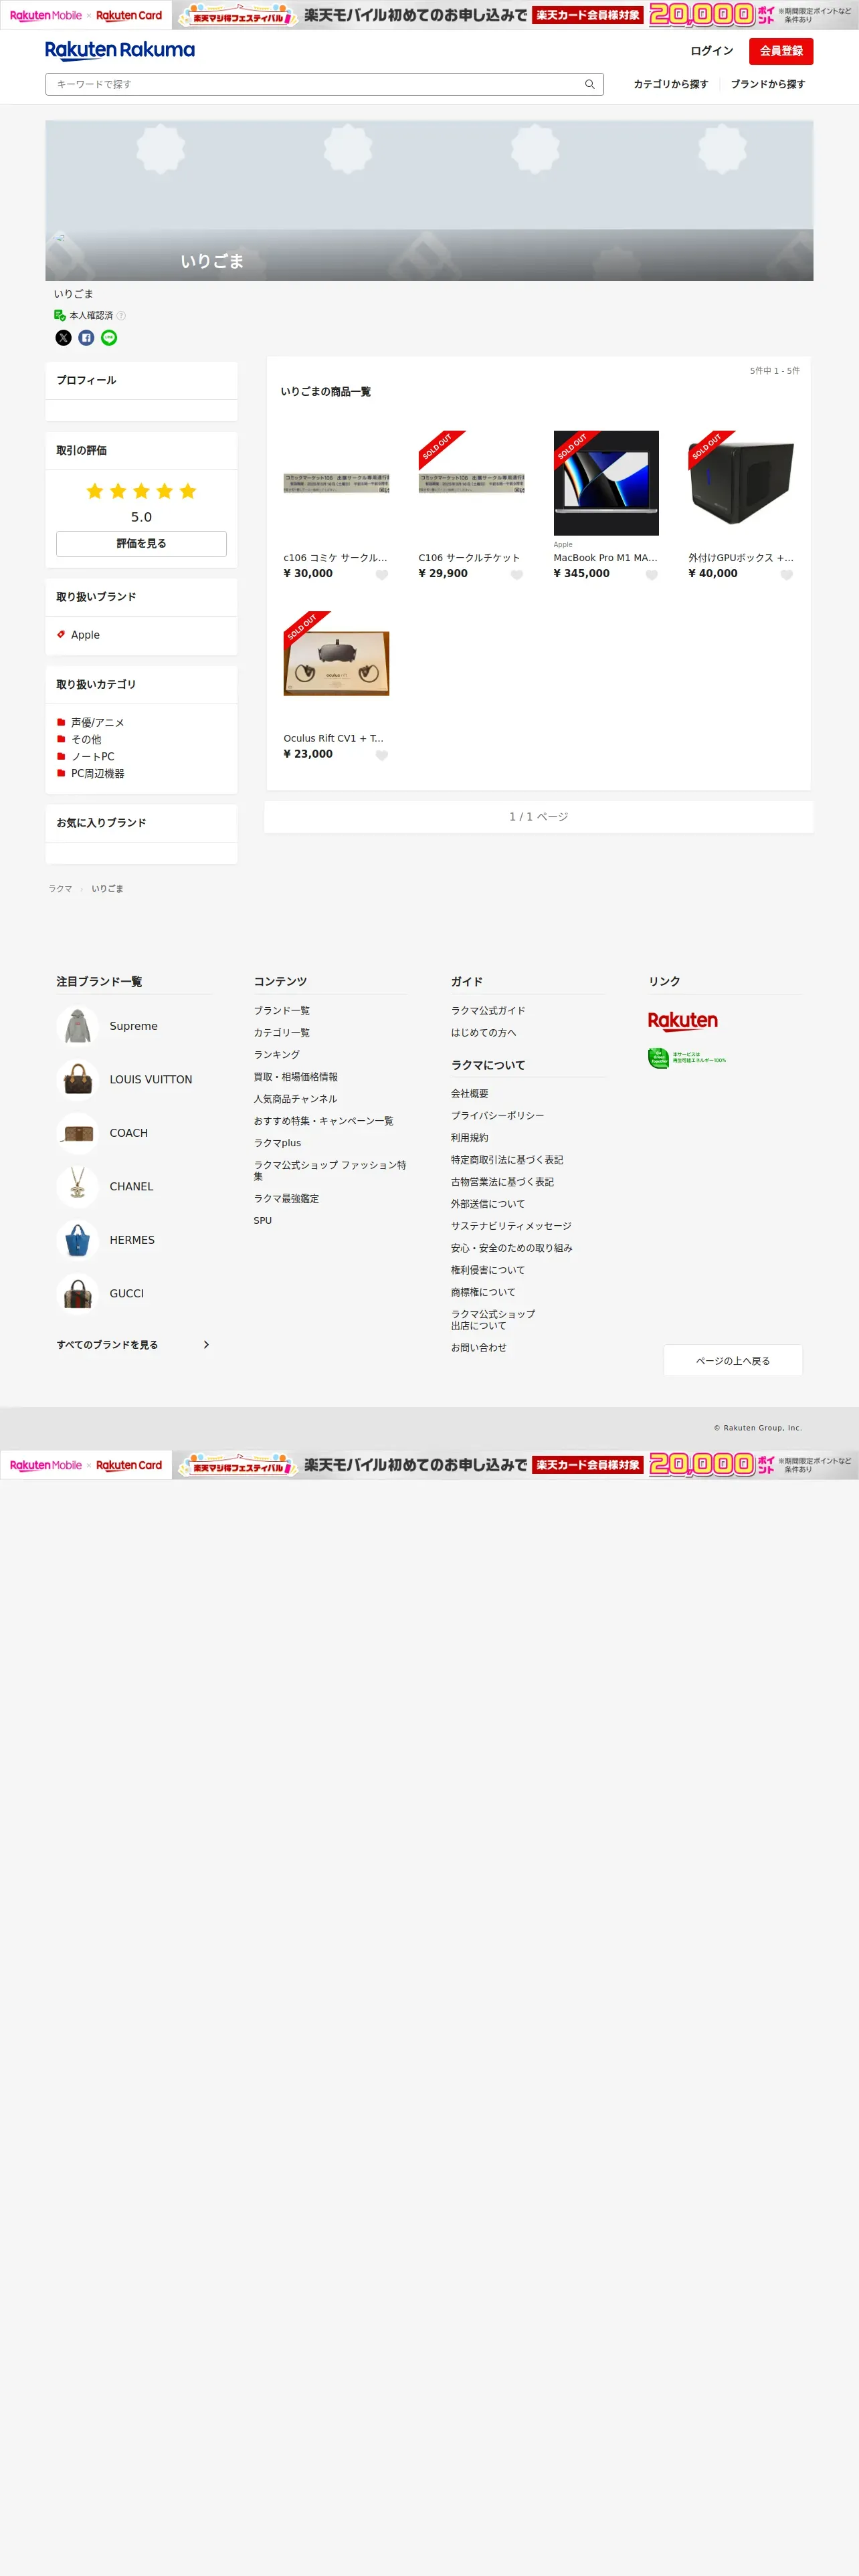
Task: Open ブランド一覧 footer link
Action: point(281,1011)
